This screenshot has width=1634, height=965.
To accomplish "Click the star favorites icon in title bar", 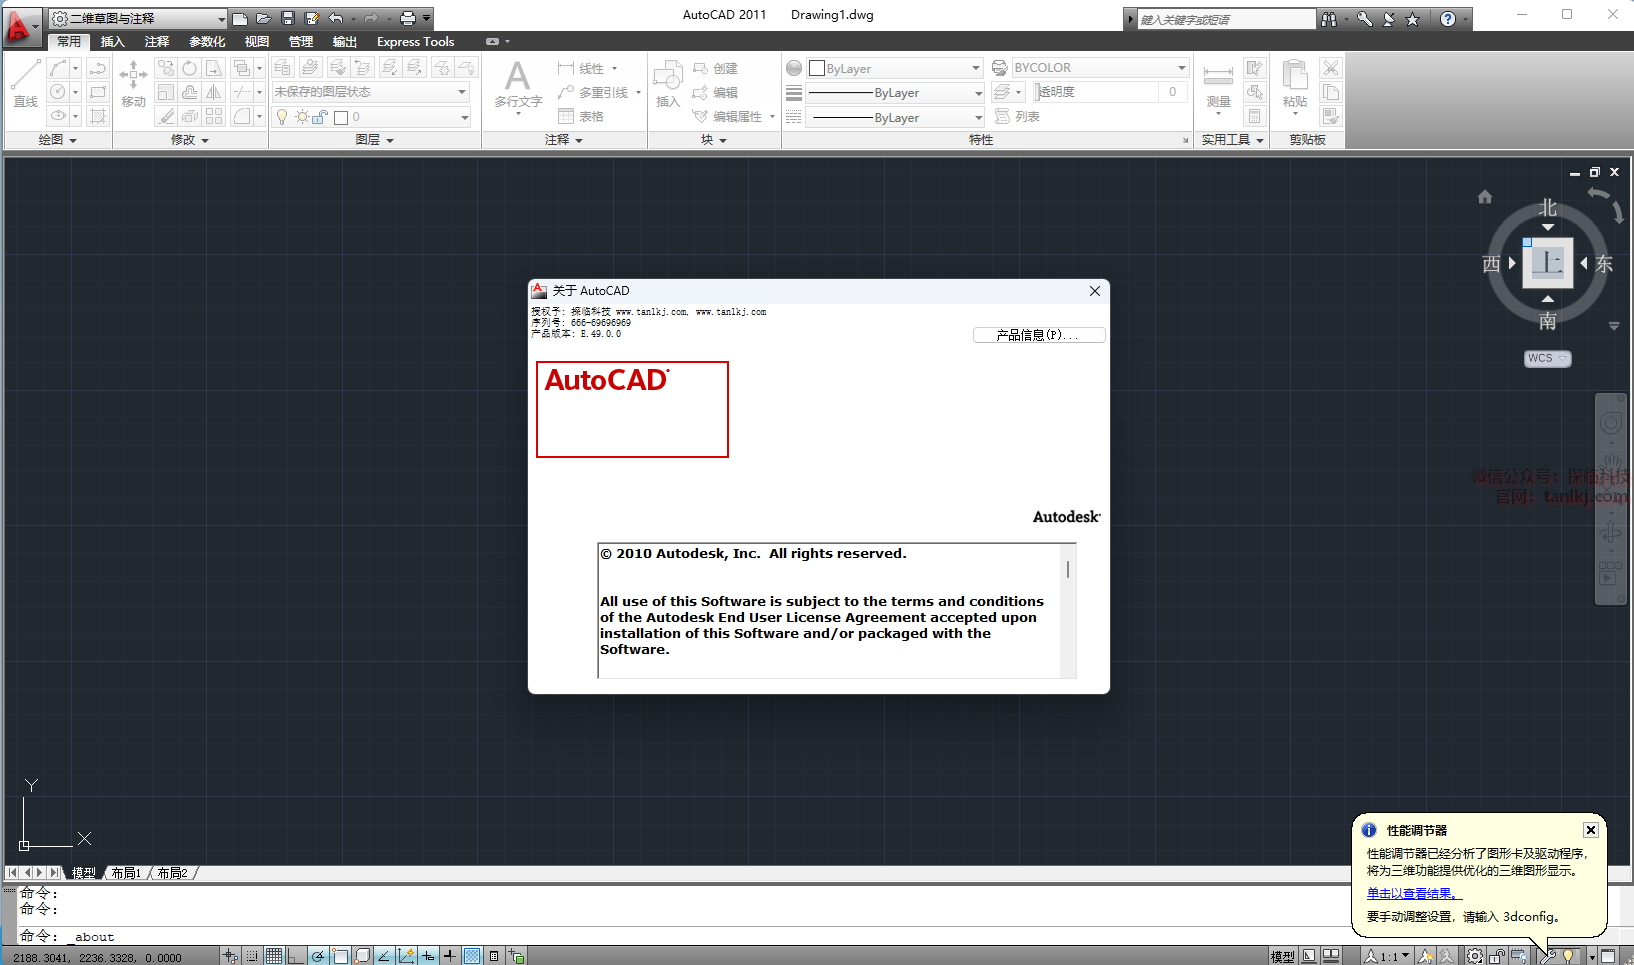I will pos(1412,19).
